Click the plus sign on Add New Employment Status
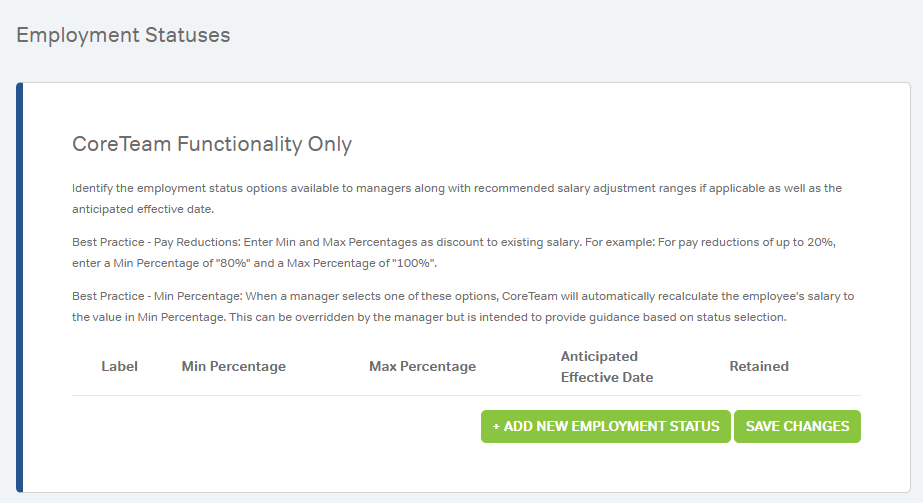 [x=496, y=426]
